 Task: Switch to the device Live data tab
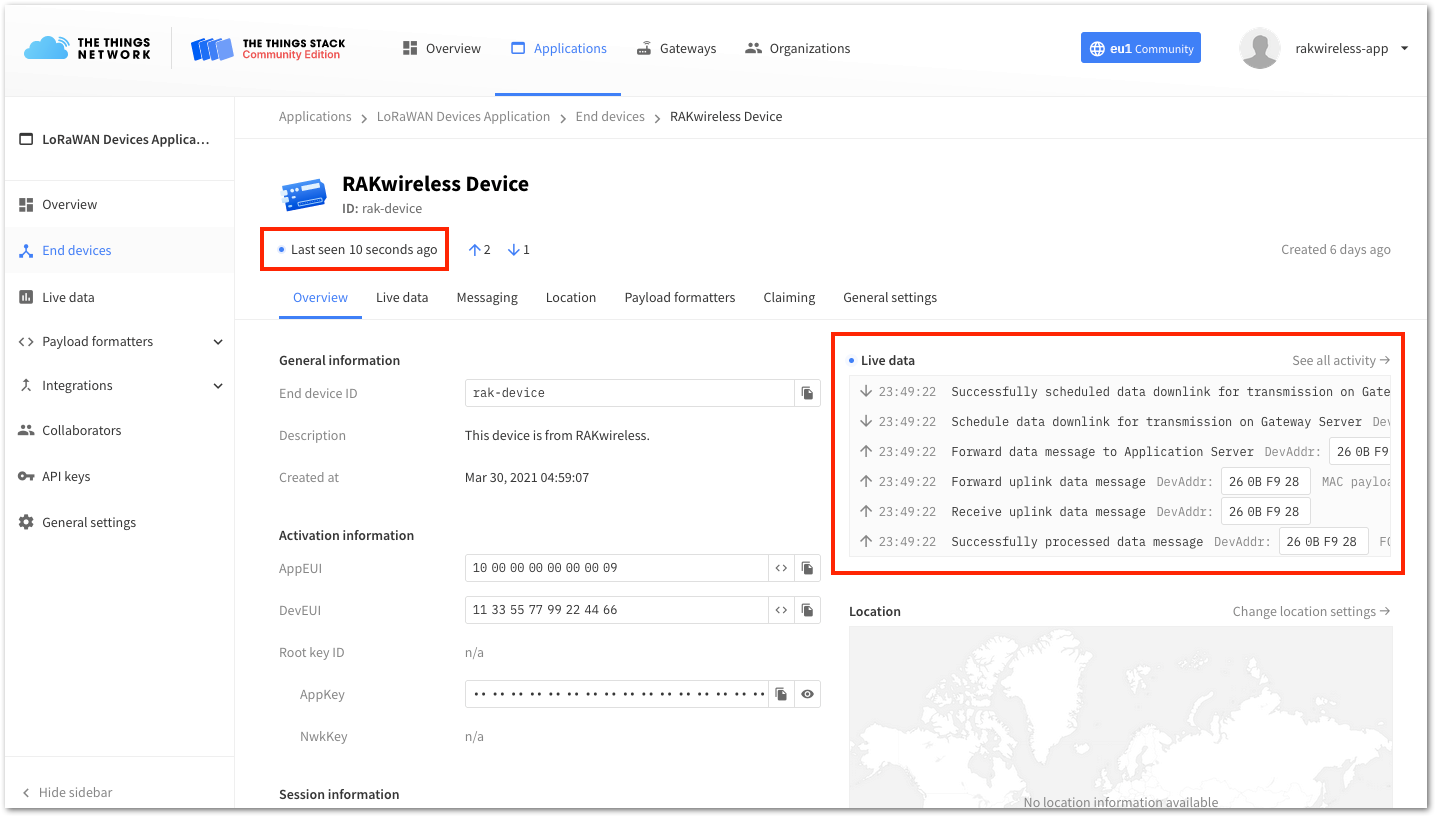pos(402,298)
